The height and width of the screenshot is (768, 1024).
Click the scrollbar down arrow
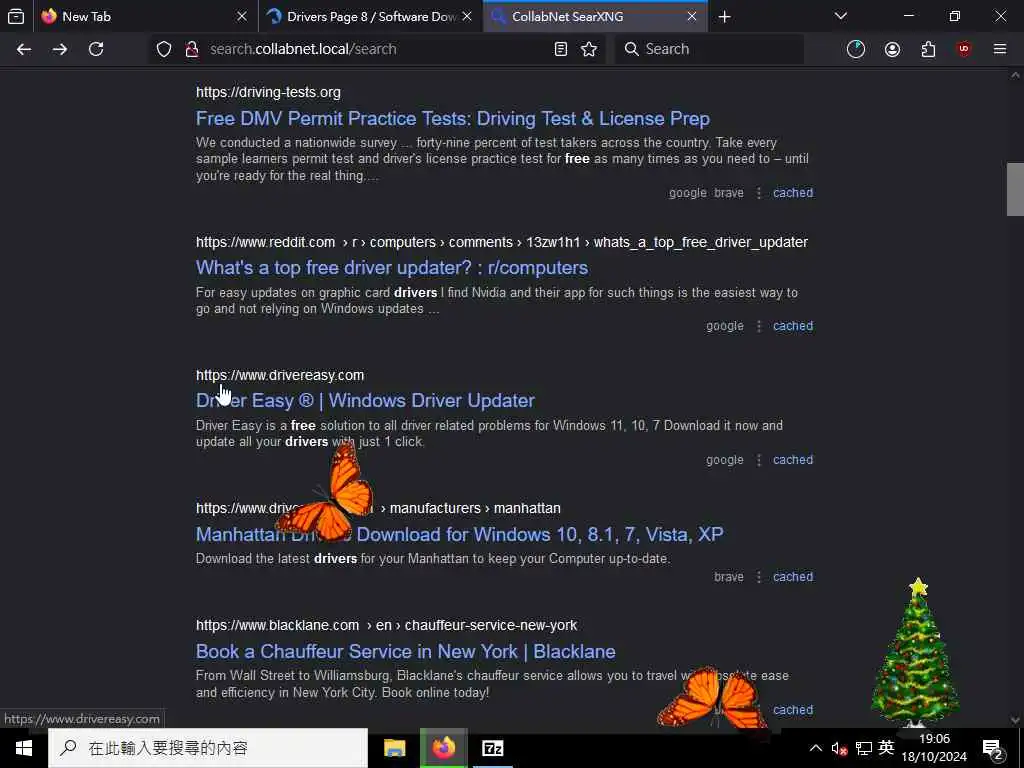[1015, 720]
